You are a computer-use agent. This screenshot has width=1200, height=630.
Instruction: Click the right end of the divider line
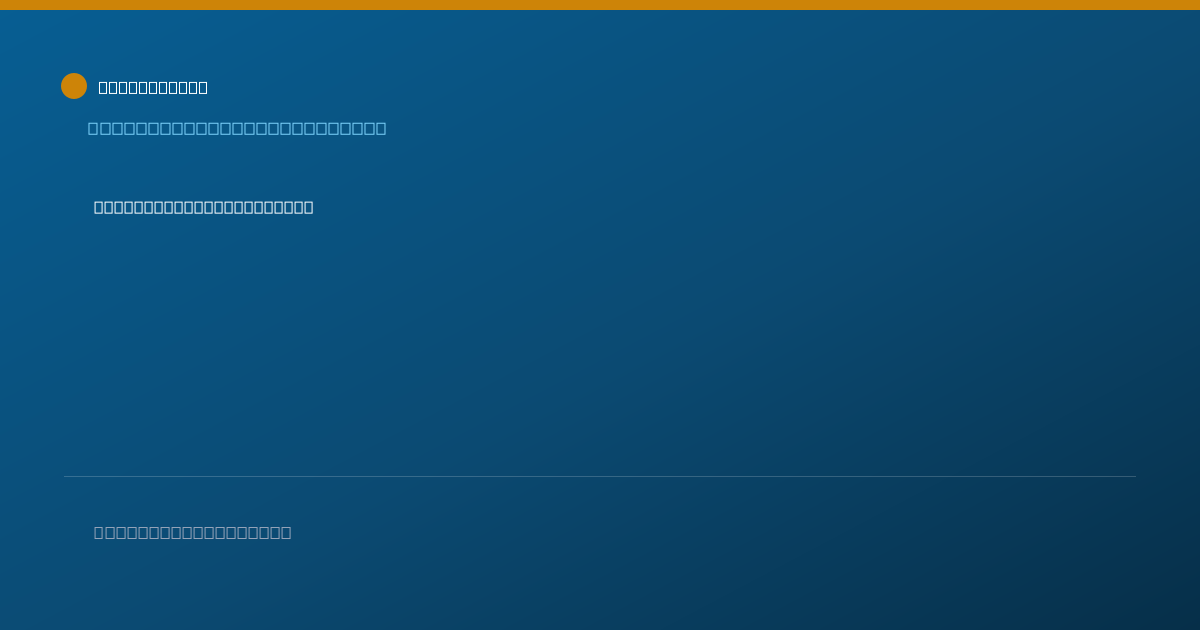click(1134, 476)
